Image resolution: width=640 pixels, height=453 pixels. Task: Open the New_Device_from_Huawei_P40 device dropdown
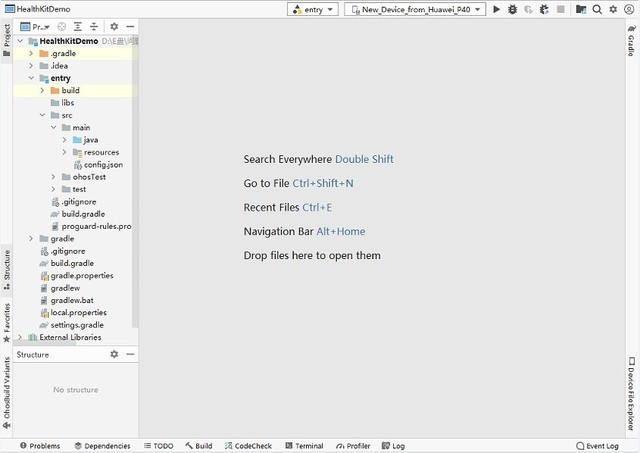[x=415, y=9]
